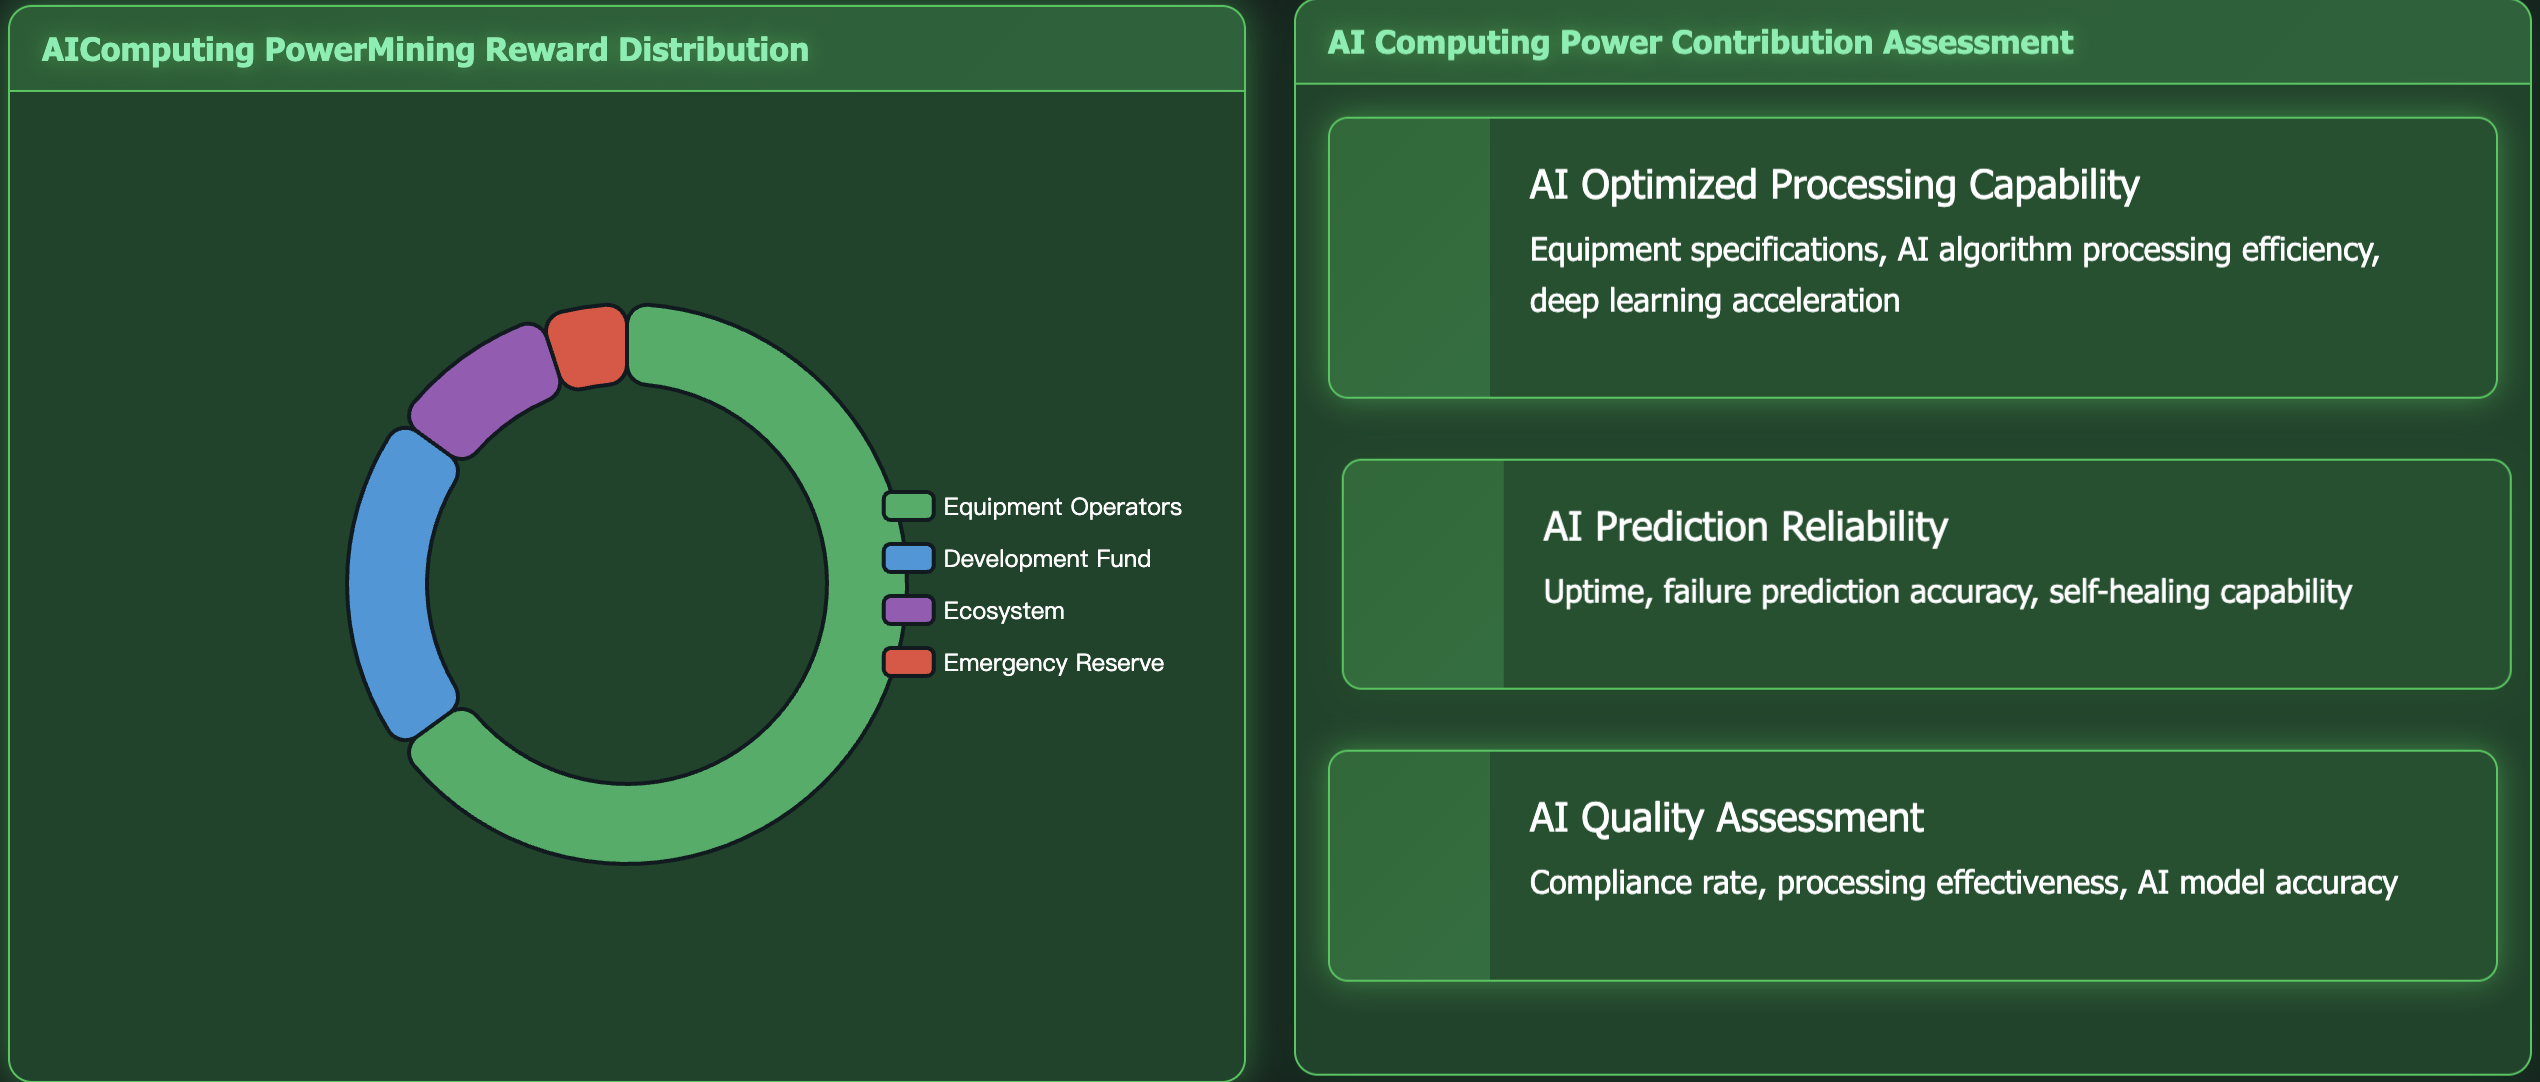This screenshot has width=2540, height=1082.
Task: Toggle Equipment Operators legend green swatch
Action: pos(908,506)
